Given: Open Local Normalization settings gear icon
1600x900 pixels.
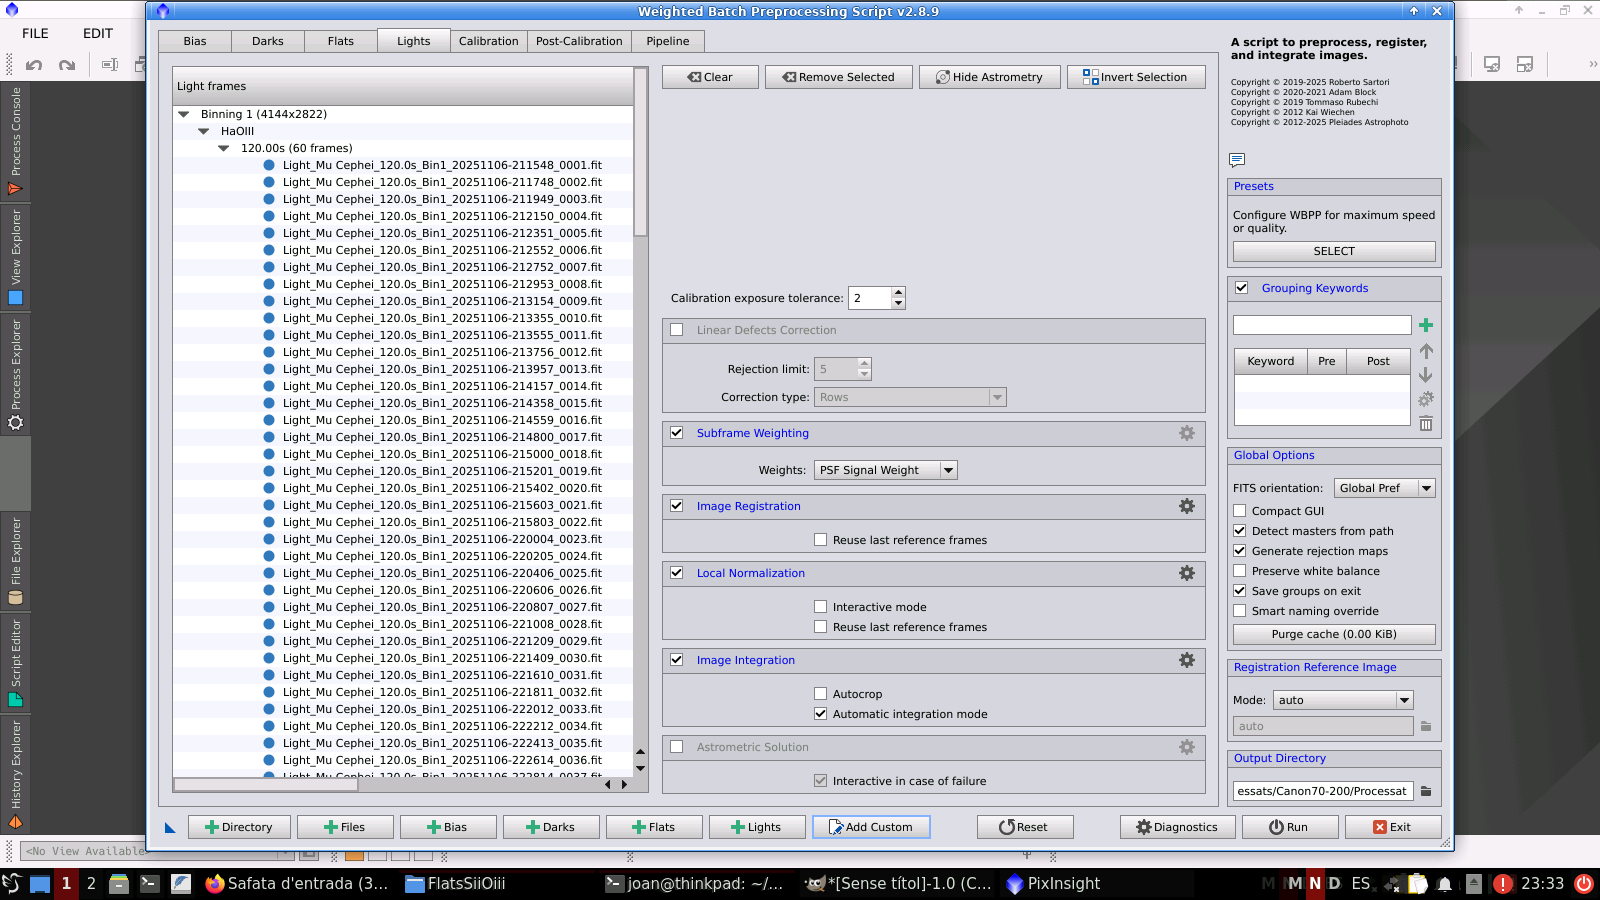Looking at the screenshot, I should (1186, 573).
